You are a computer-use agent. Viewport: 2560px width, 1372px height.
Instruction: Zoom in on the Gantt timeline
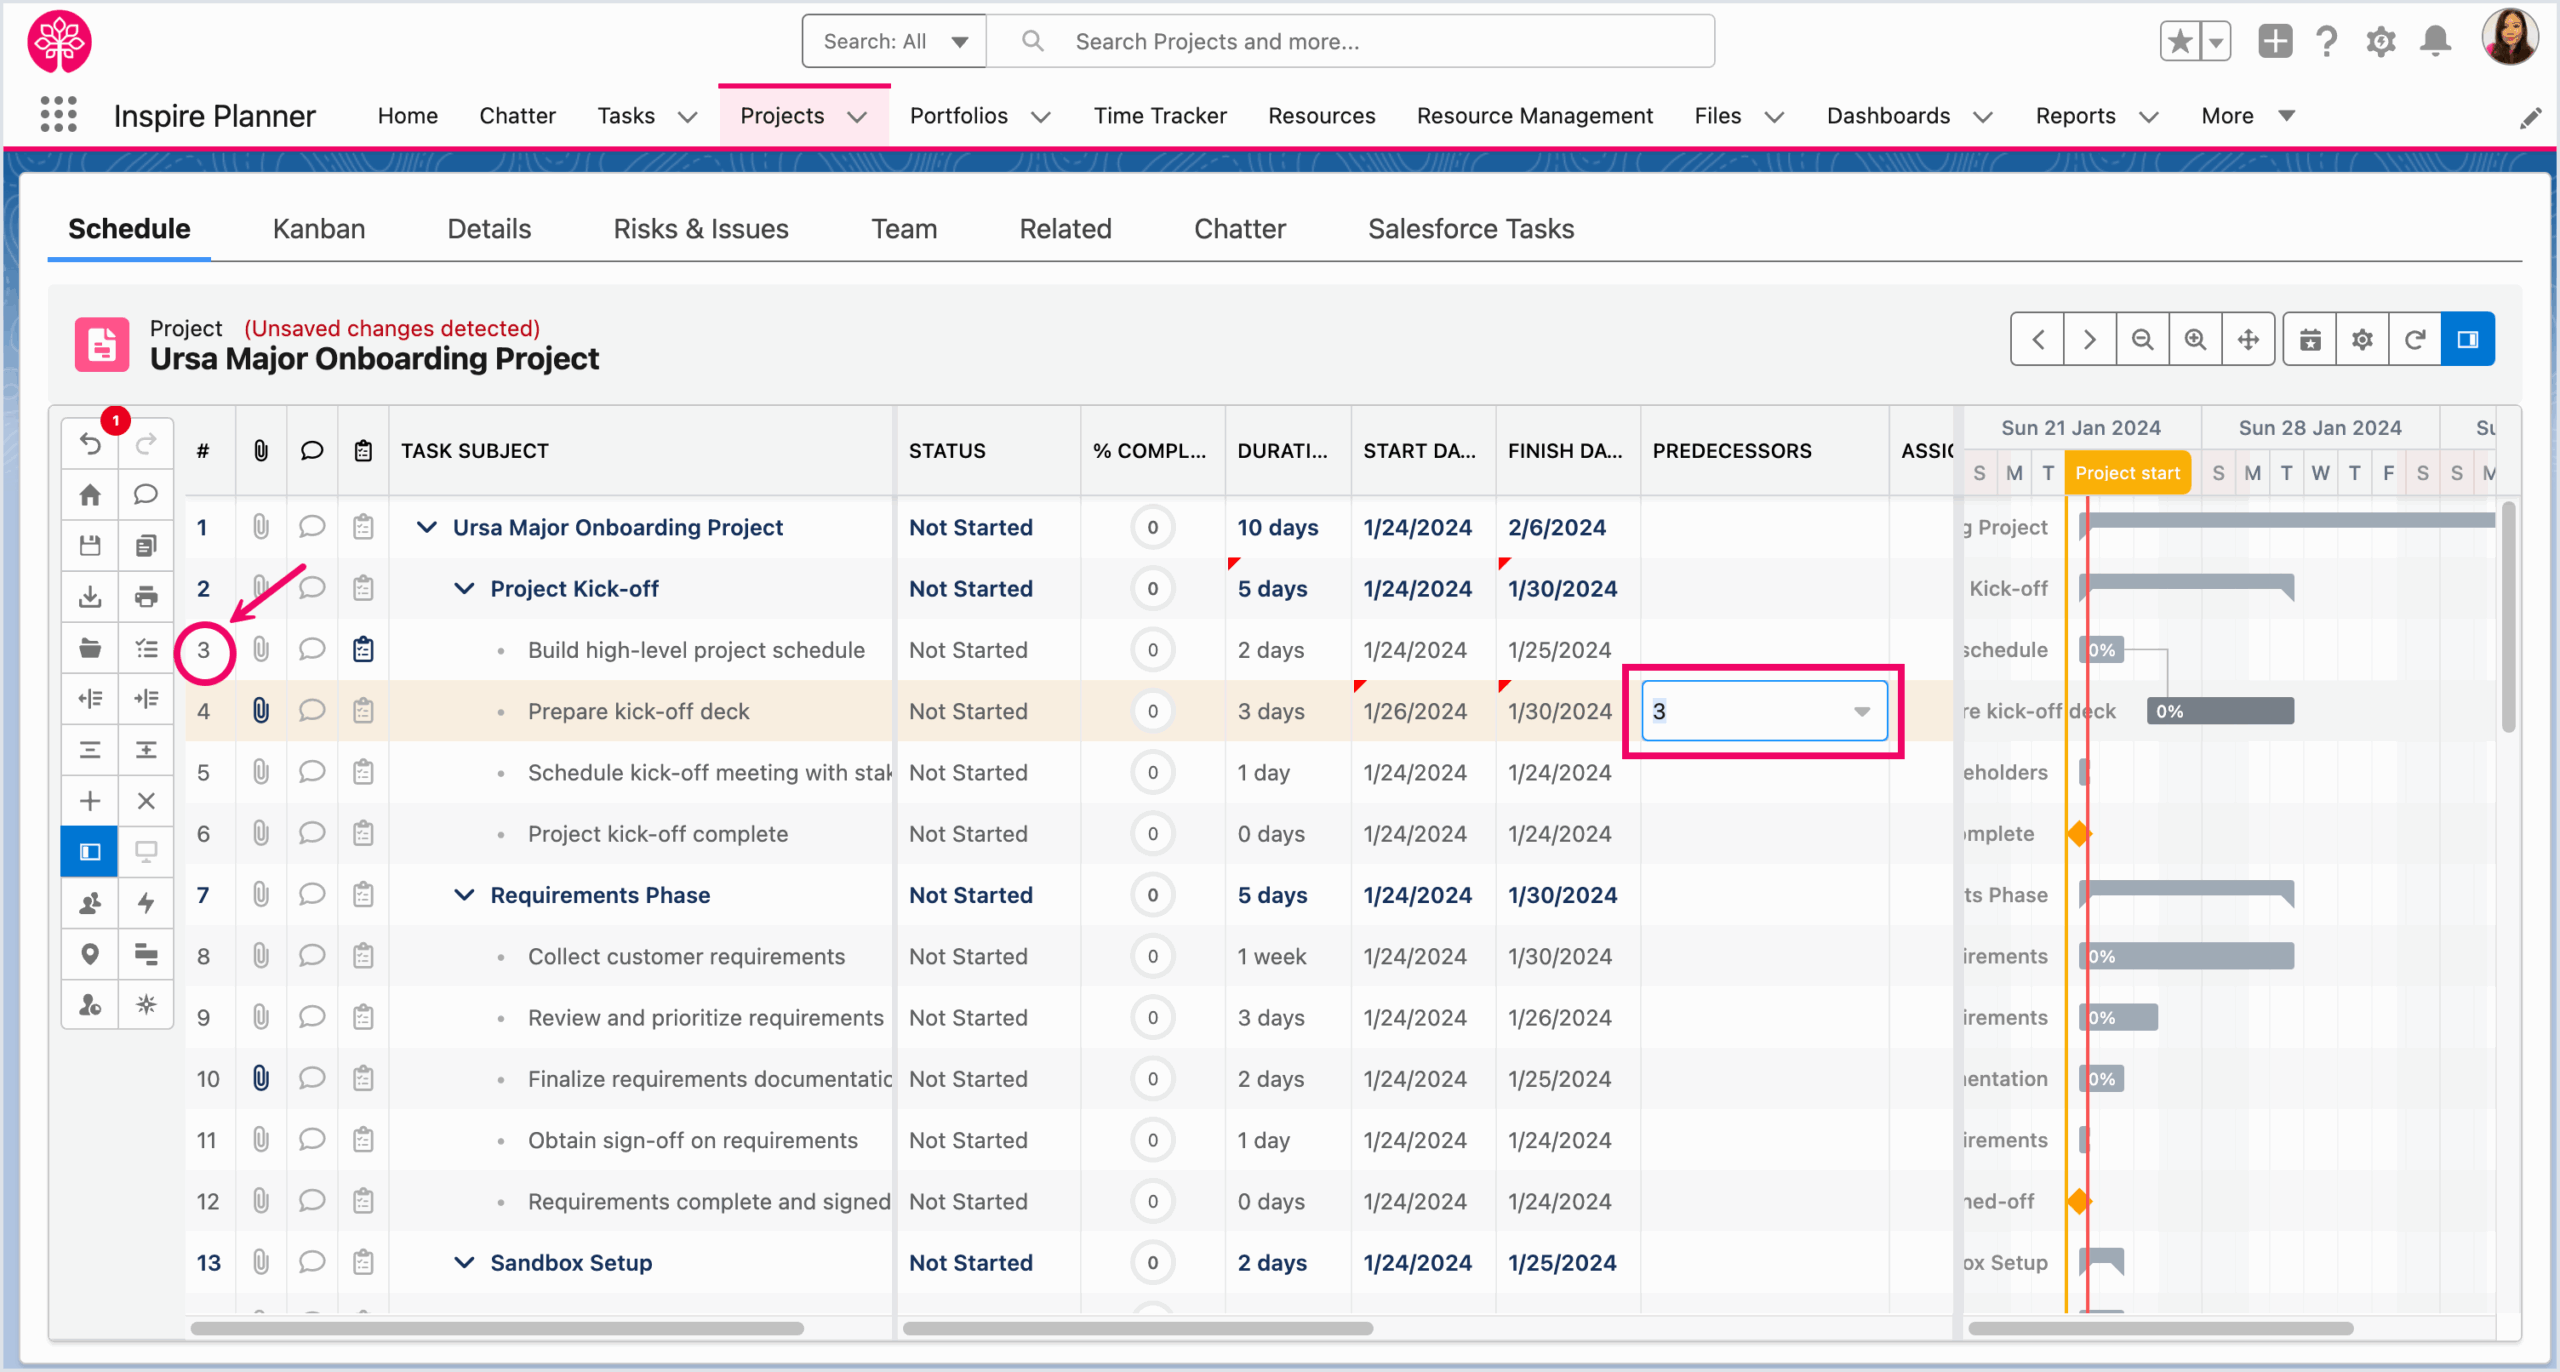pos(2195,338)
